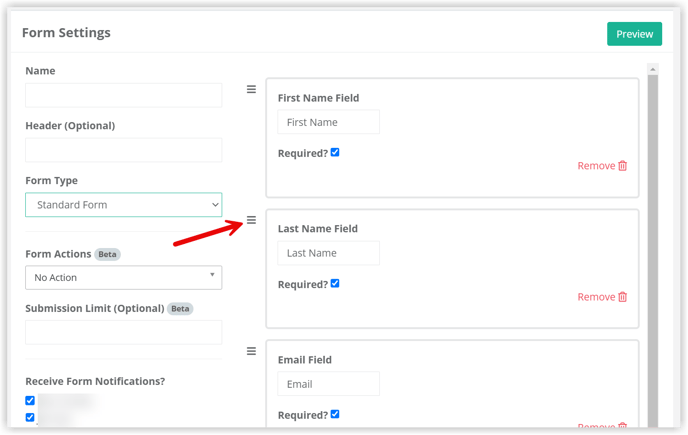Focus the Header (Optional) input field
Viewport: 688px width, 435px height.
point(124,150)
